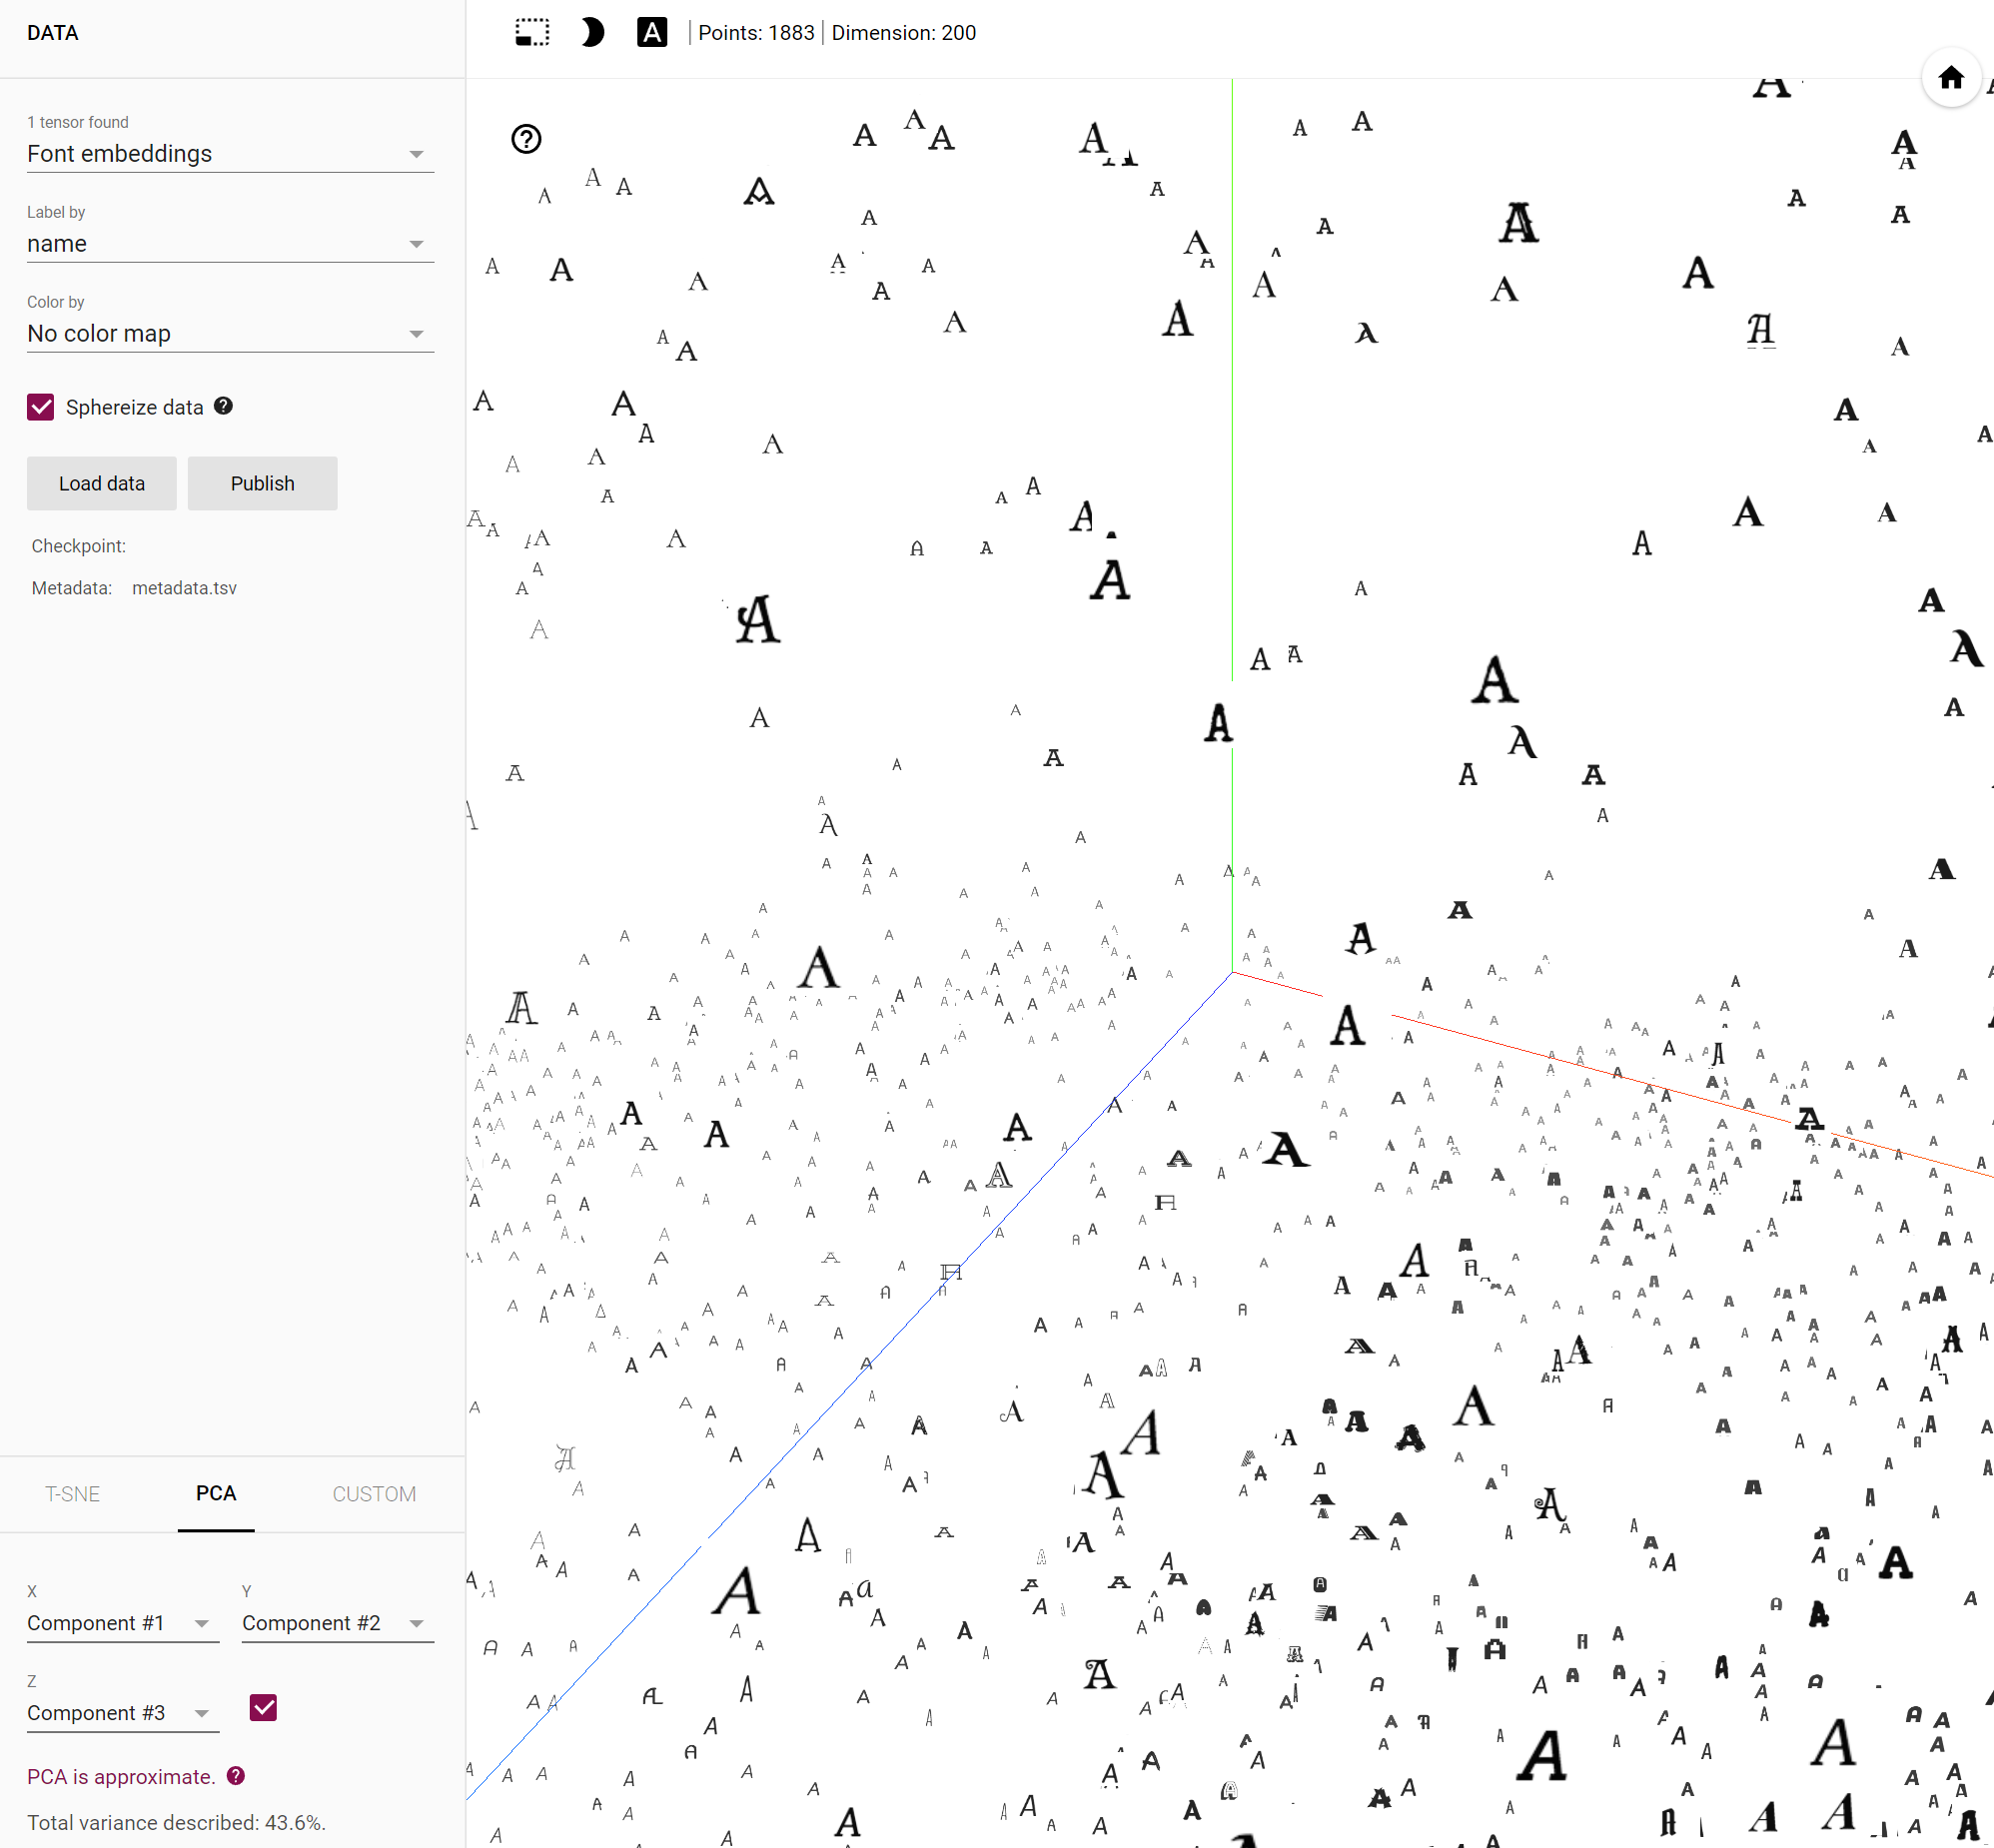Image resolution: width=1994 pixels, height=1848 pixels.
Task: Click PCA approximate help icon
Action: [236, 1776]
